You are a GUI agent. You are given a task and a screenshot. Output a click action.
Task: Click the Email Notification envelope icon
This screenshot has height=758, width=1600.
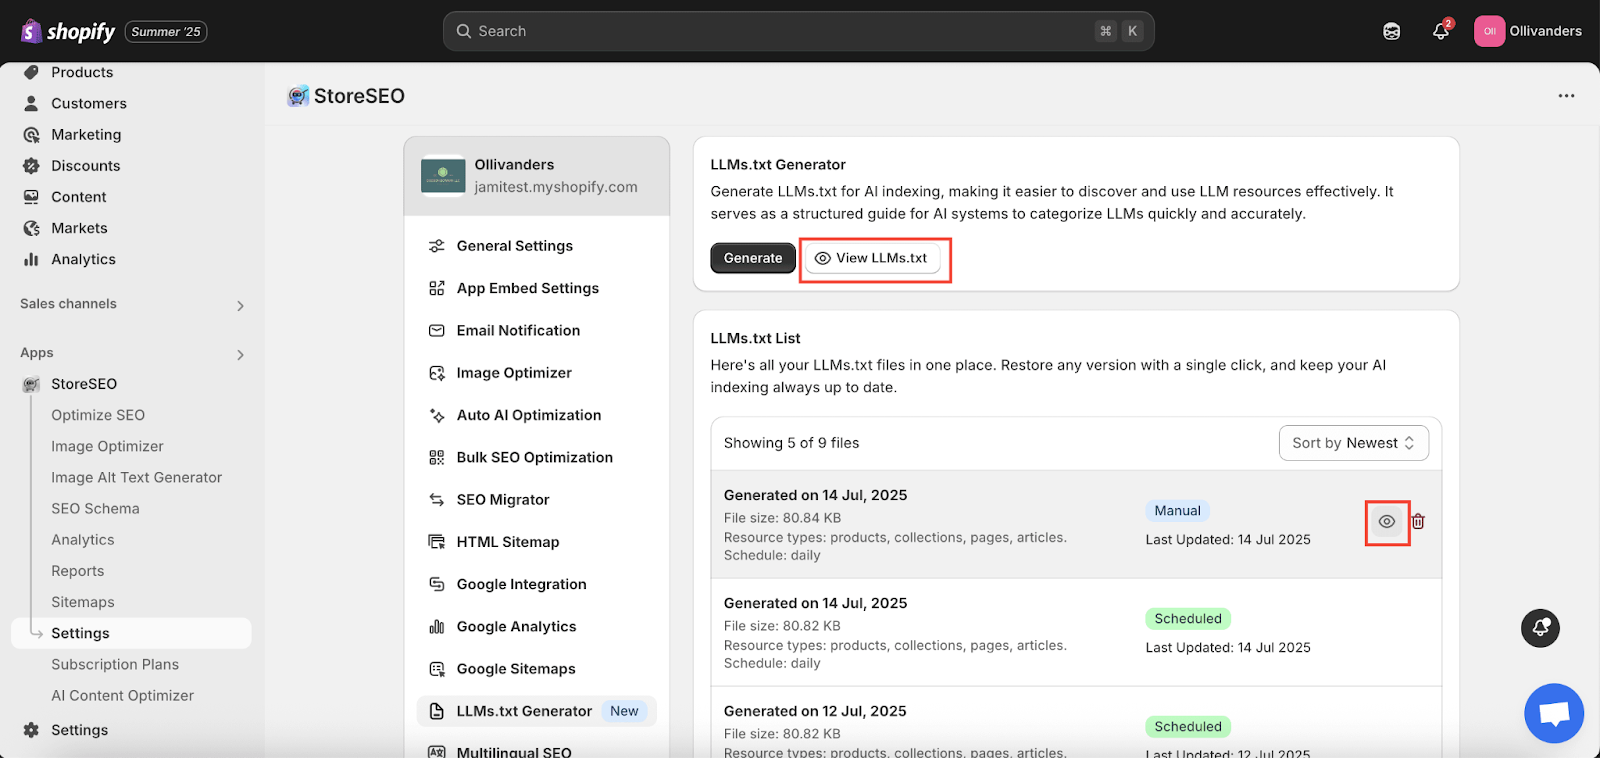(437, 330)
